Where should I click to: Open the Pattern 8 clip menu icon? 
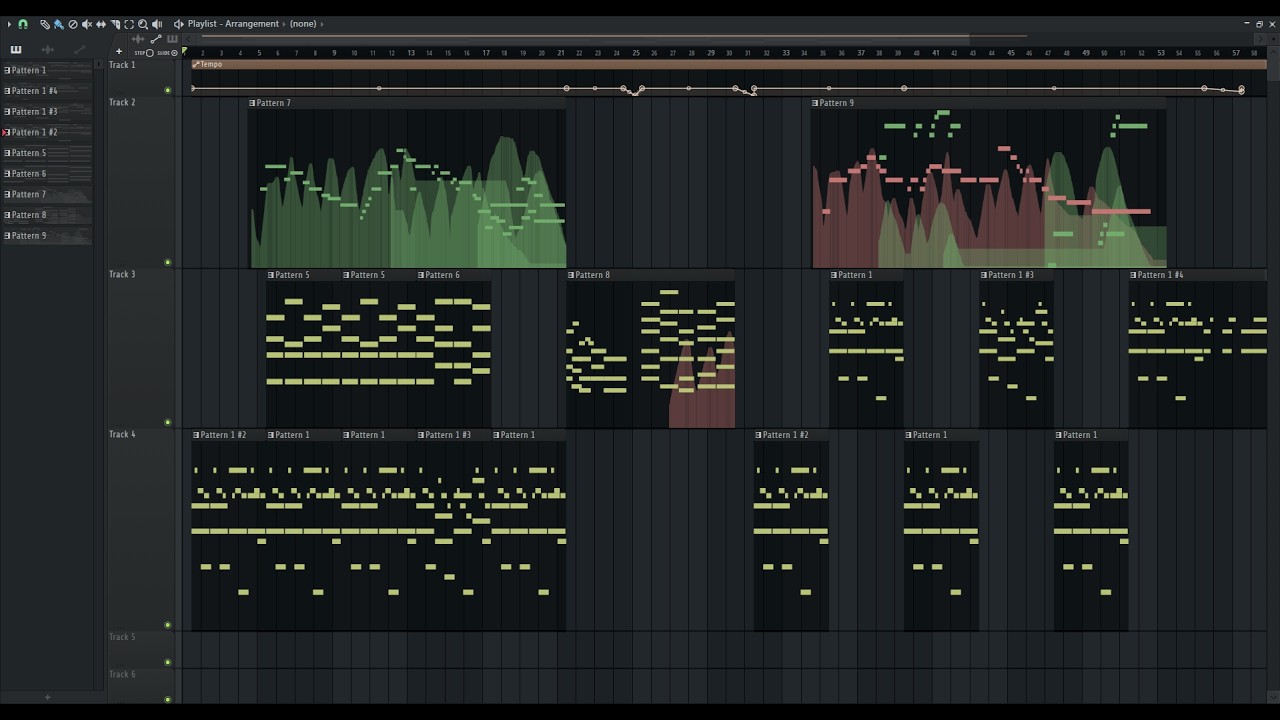click(x=571, y=275)
